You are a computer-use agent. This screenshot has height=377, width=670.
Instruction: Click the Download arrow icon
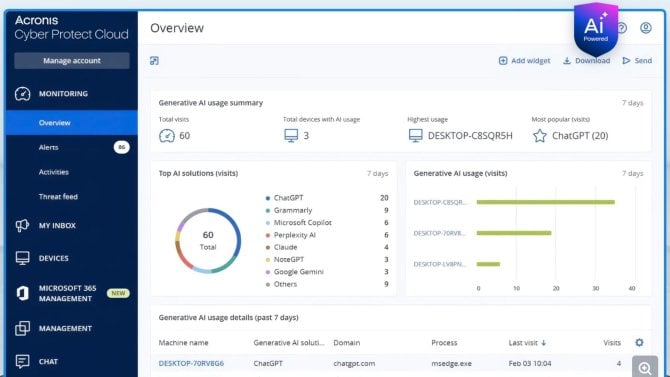pyautogui.click(x=567, y=61)
